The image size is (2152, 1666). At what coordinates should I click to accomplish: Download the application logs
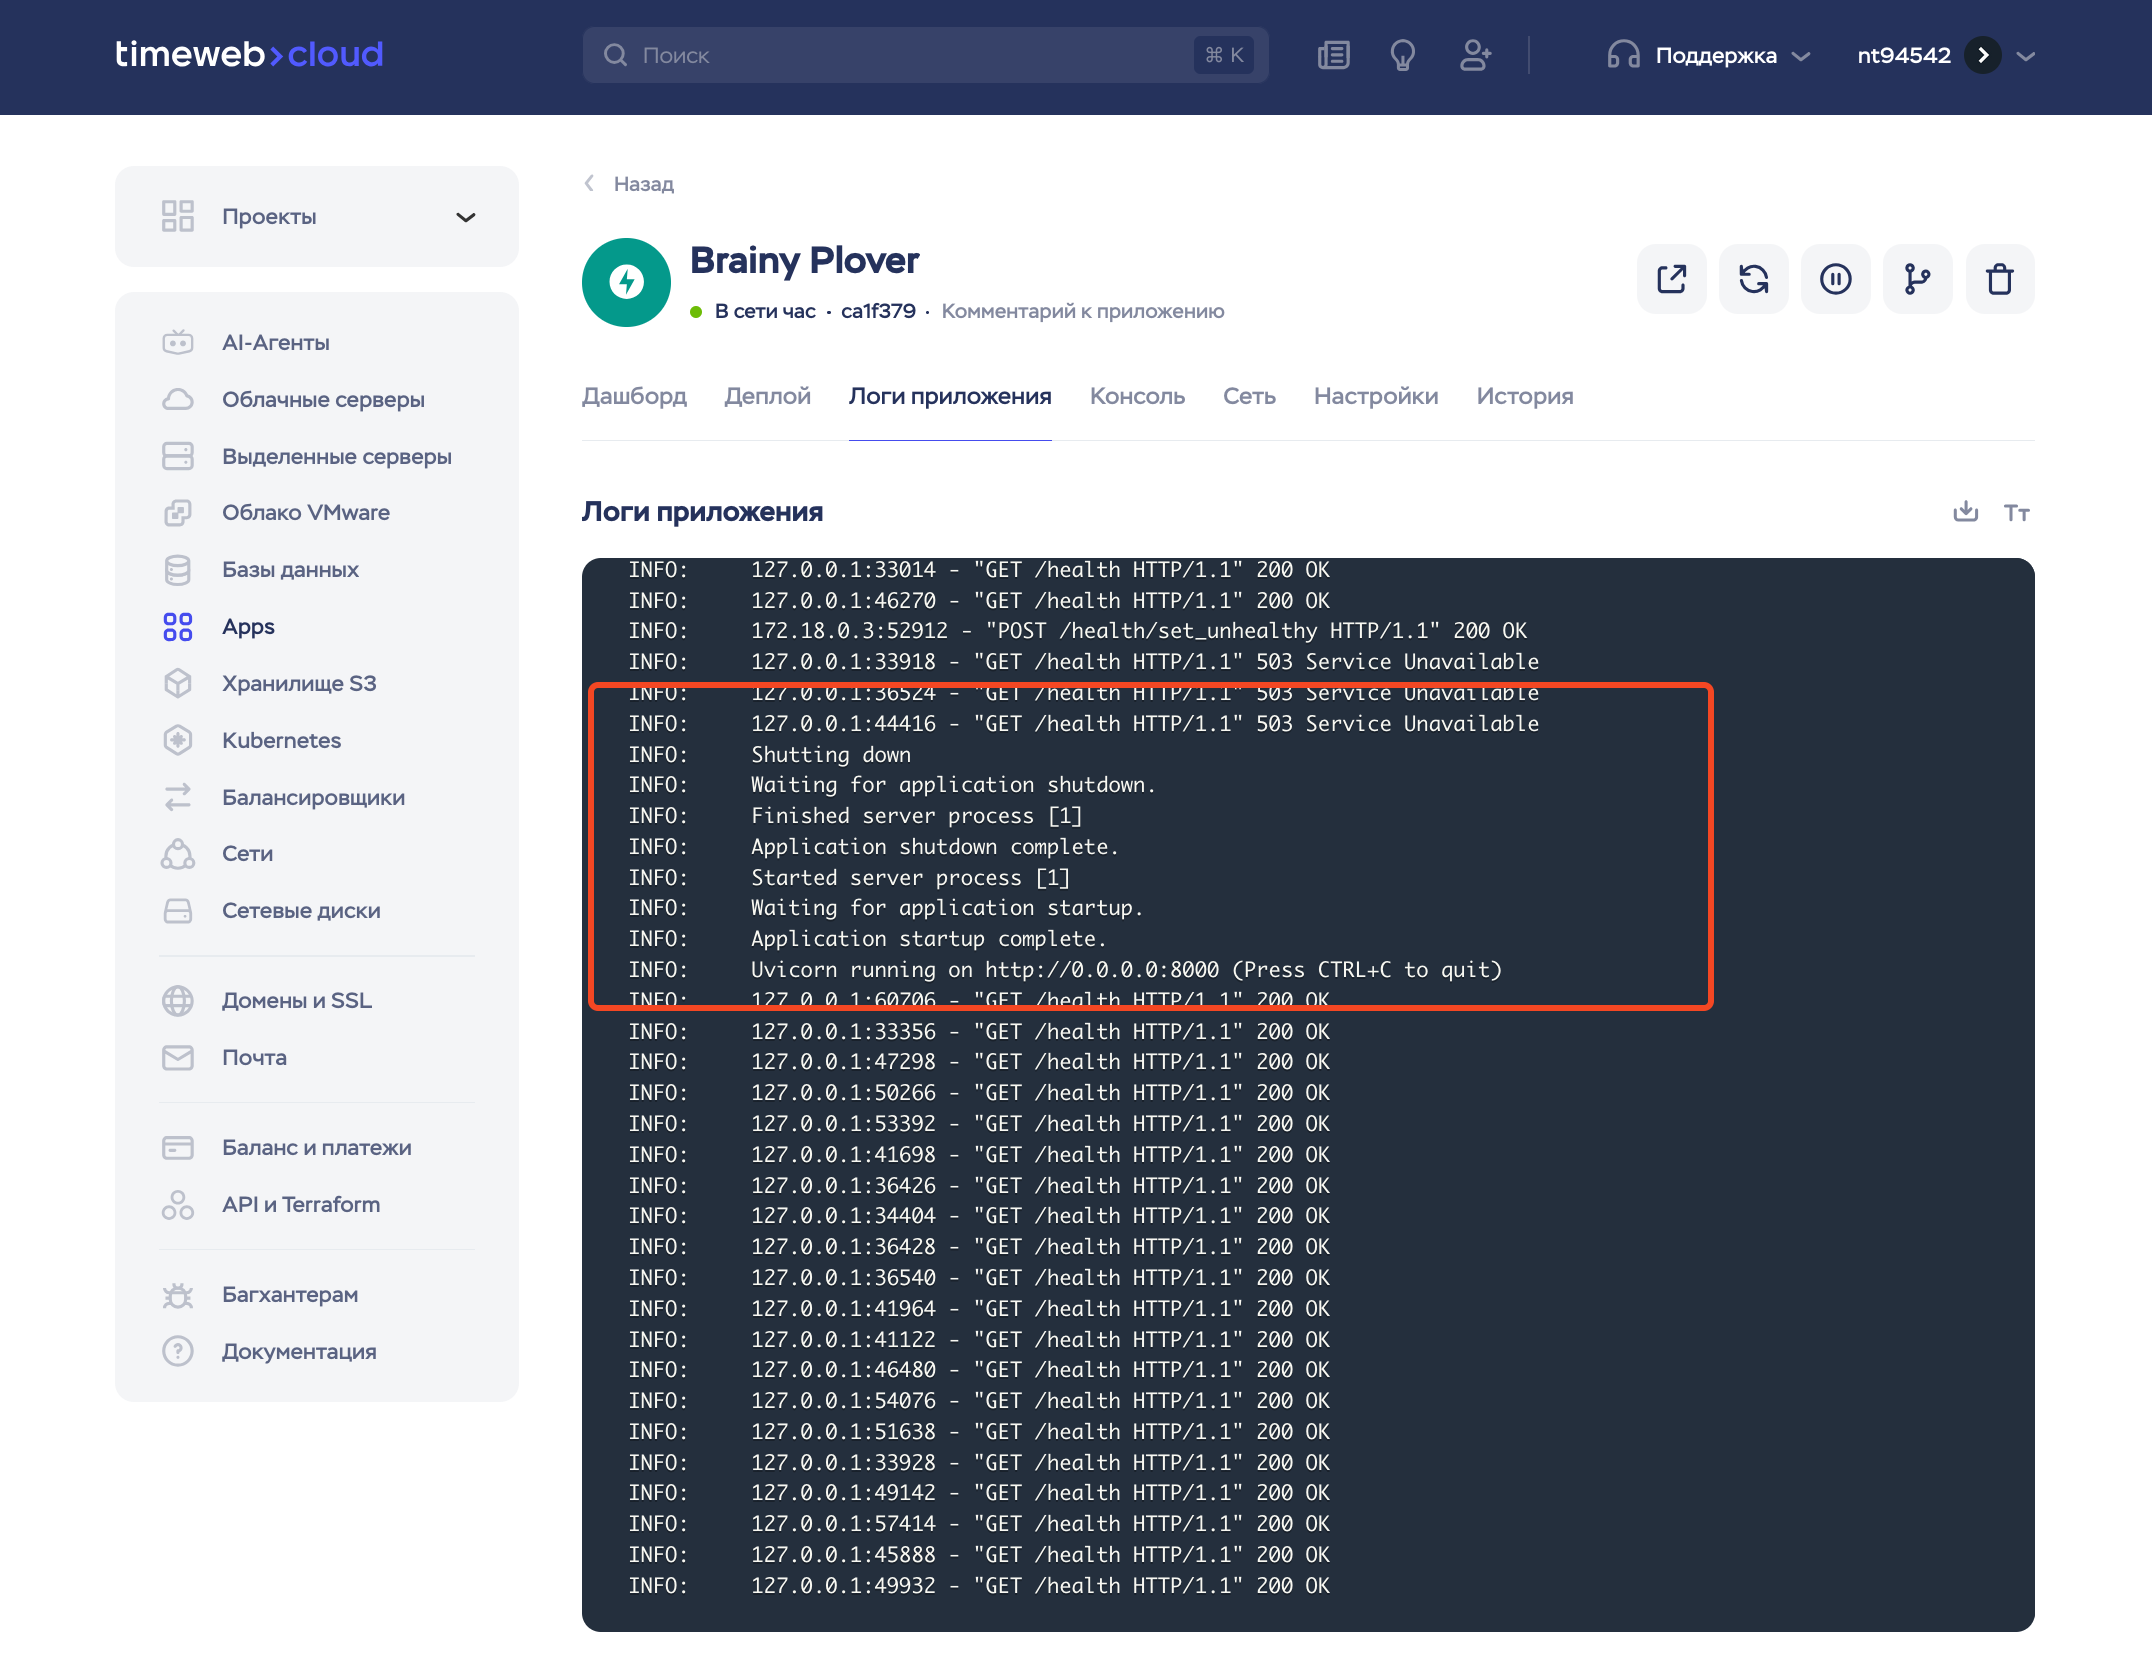(x=1965, y=512)
